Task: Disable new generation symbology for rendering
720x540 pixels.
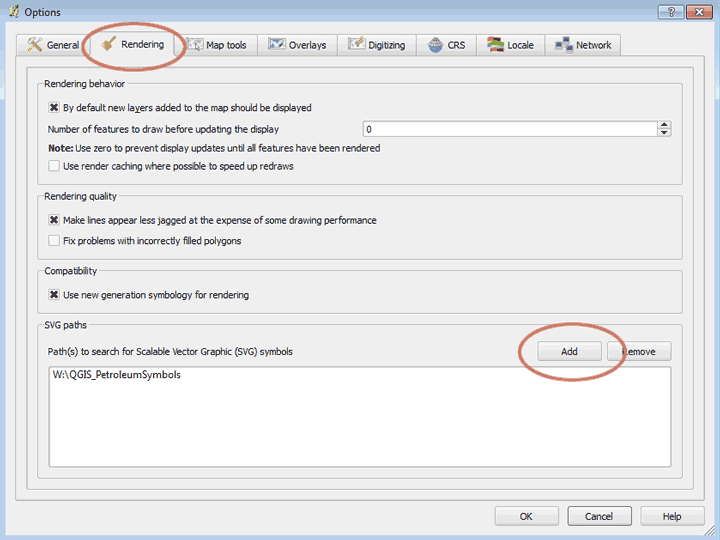Action: coord(54,295)
